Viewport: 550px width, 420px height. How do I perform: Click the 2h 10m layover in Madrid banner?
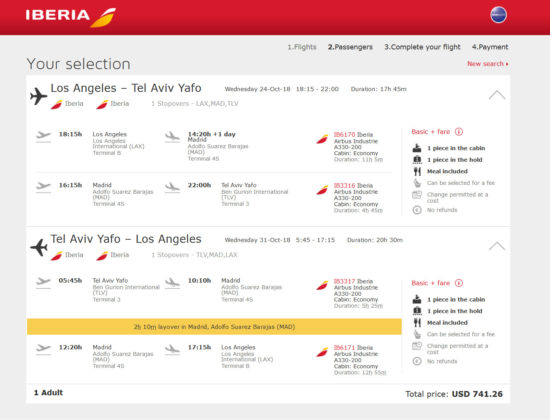point(214,327)
